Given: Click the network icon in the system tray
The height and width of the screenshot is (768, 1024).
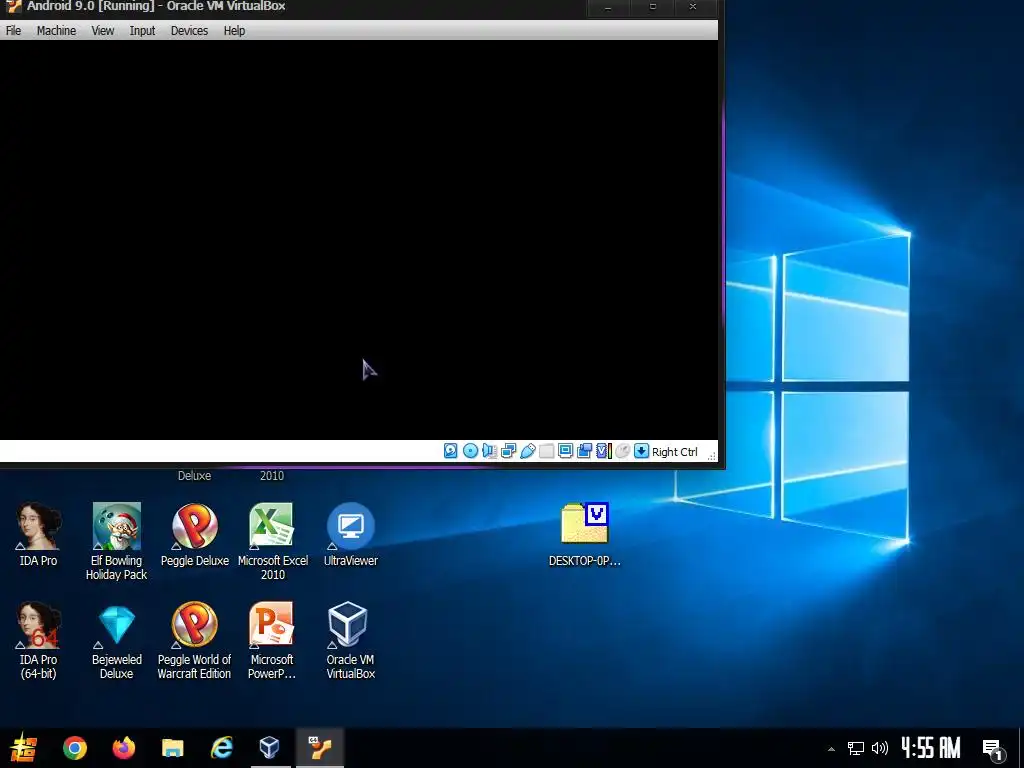Looking at the screenshot, I should [x=856, y=748].
